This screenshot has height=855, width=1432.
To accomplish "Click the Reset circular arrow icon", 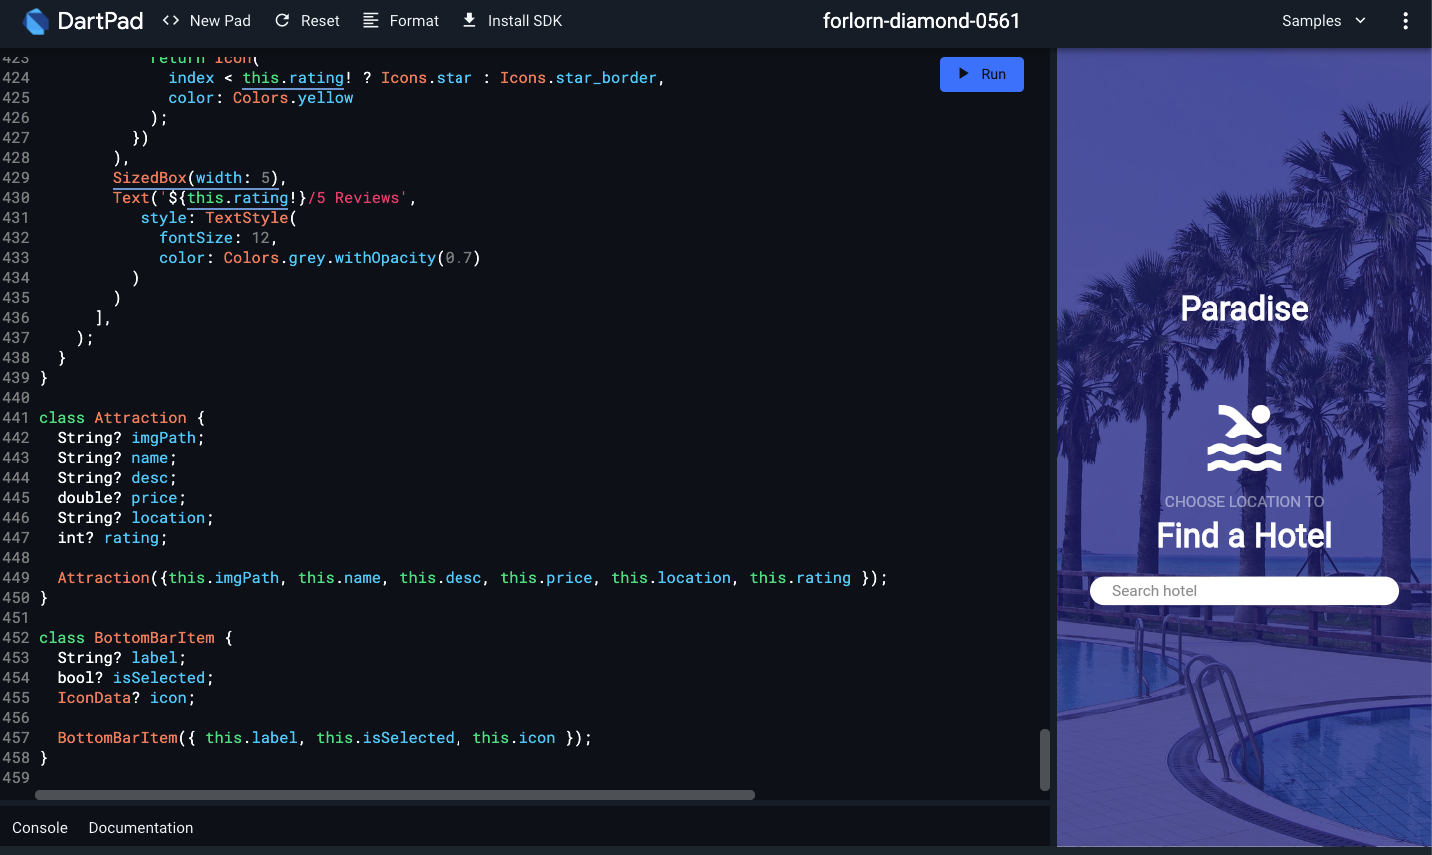I will click(282, 20).
